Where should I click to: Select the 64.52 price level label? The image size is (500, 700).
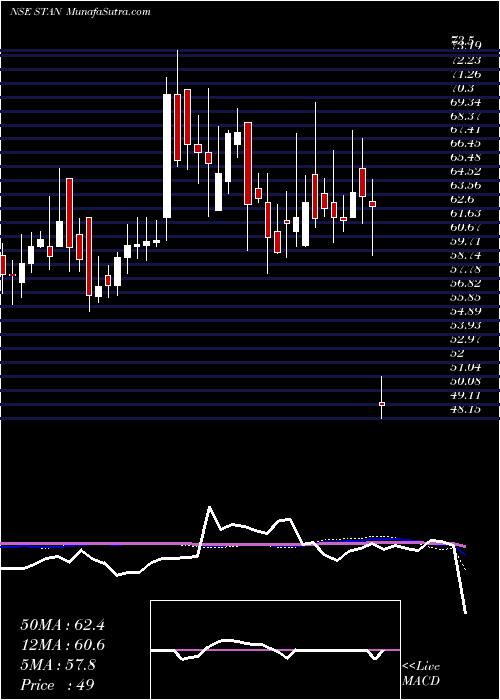click(466, 171)
